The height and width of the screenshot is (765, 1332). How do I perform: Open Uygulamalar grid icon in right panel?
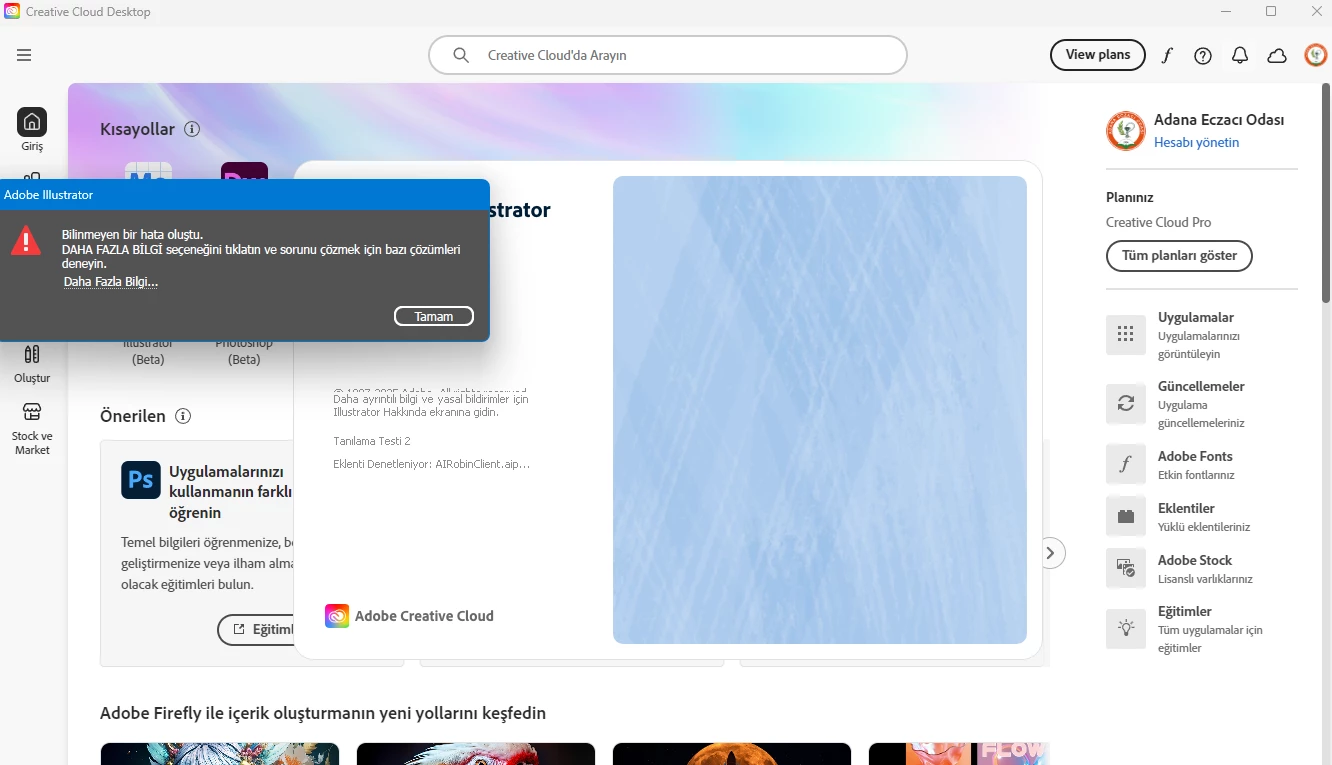pyautogui.click(x=1126, y=335)
